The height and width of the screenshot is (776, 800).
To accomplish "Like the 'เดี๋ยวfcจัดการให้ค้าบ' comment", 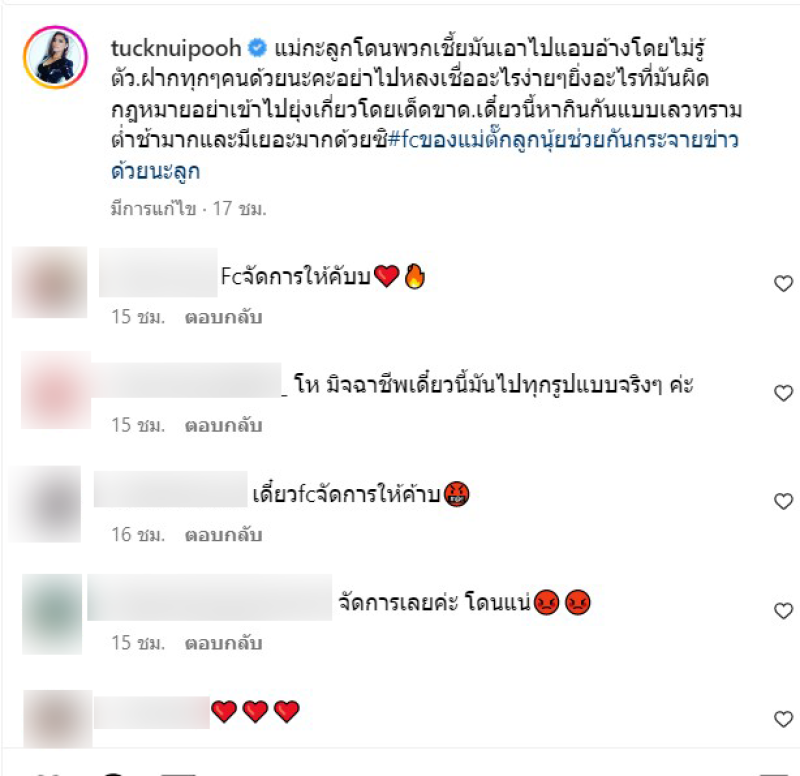I will click(x=783, y=502).
